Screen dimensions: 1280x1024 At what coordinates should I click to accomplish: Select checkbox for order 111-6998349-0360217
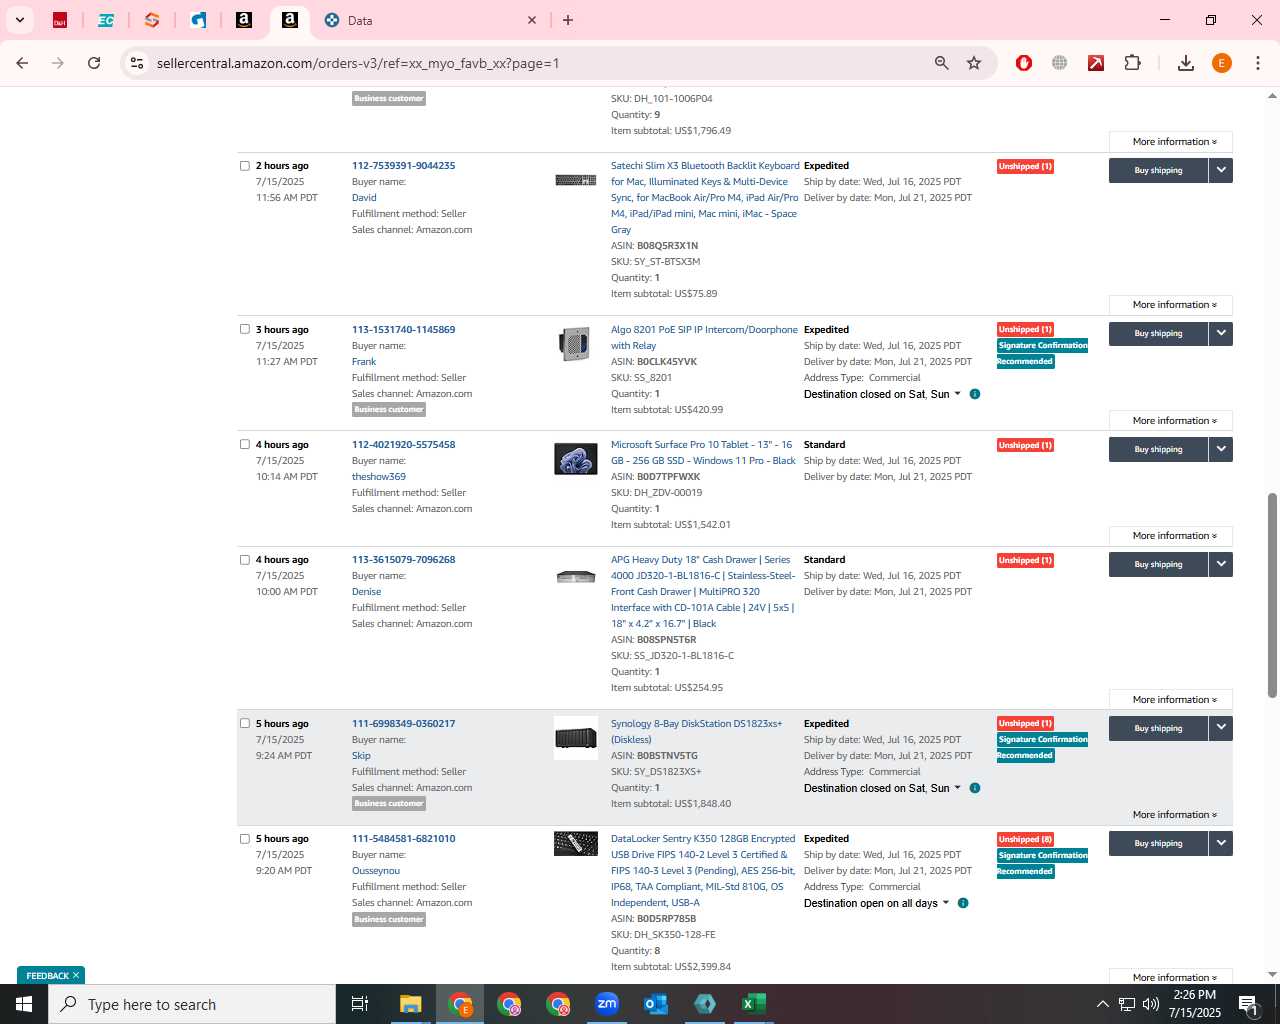pyautogui.click(x=245, y=723)
